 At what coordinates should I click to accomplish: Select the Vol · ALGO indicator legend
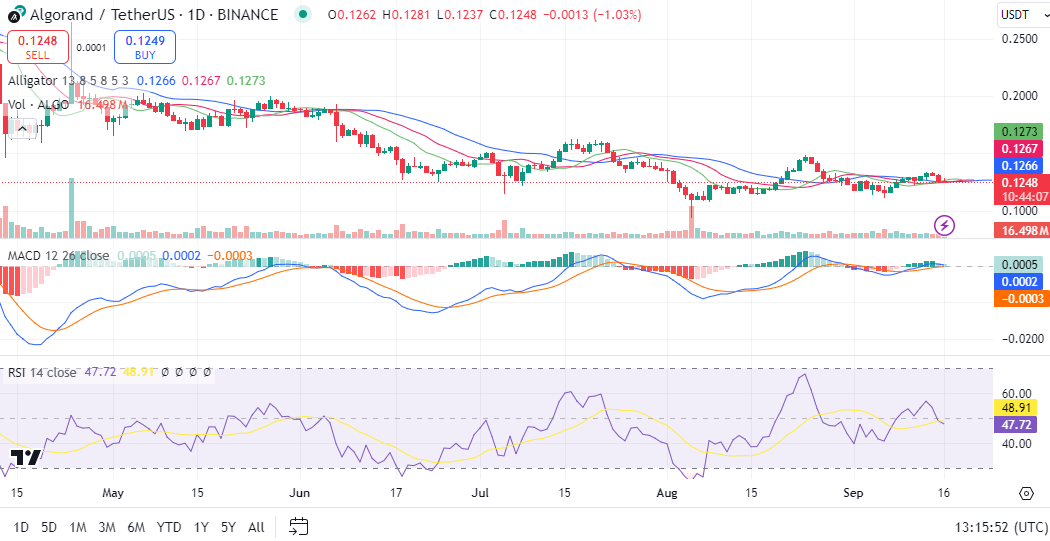[38, 105]
